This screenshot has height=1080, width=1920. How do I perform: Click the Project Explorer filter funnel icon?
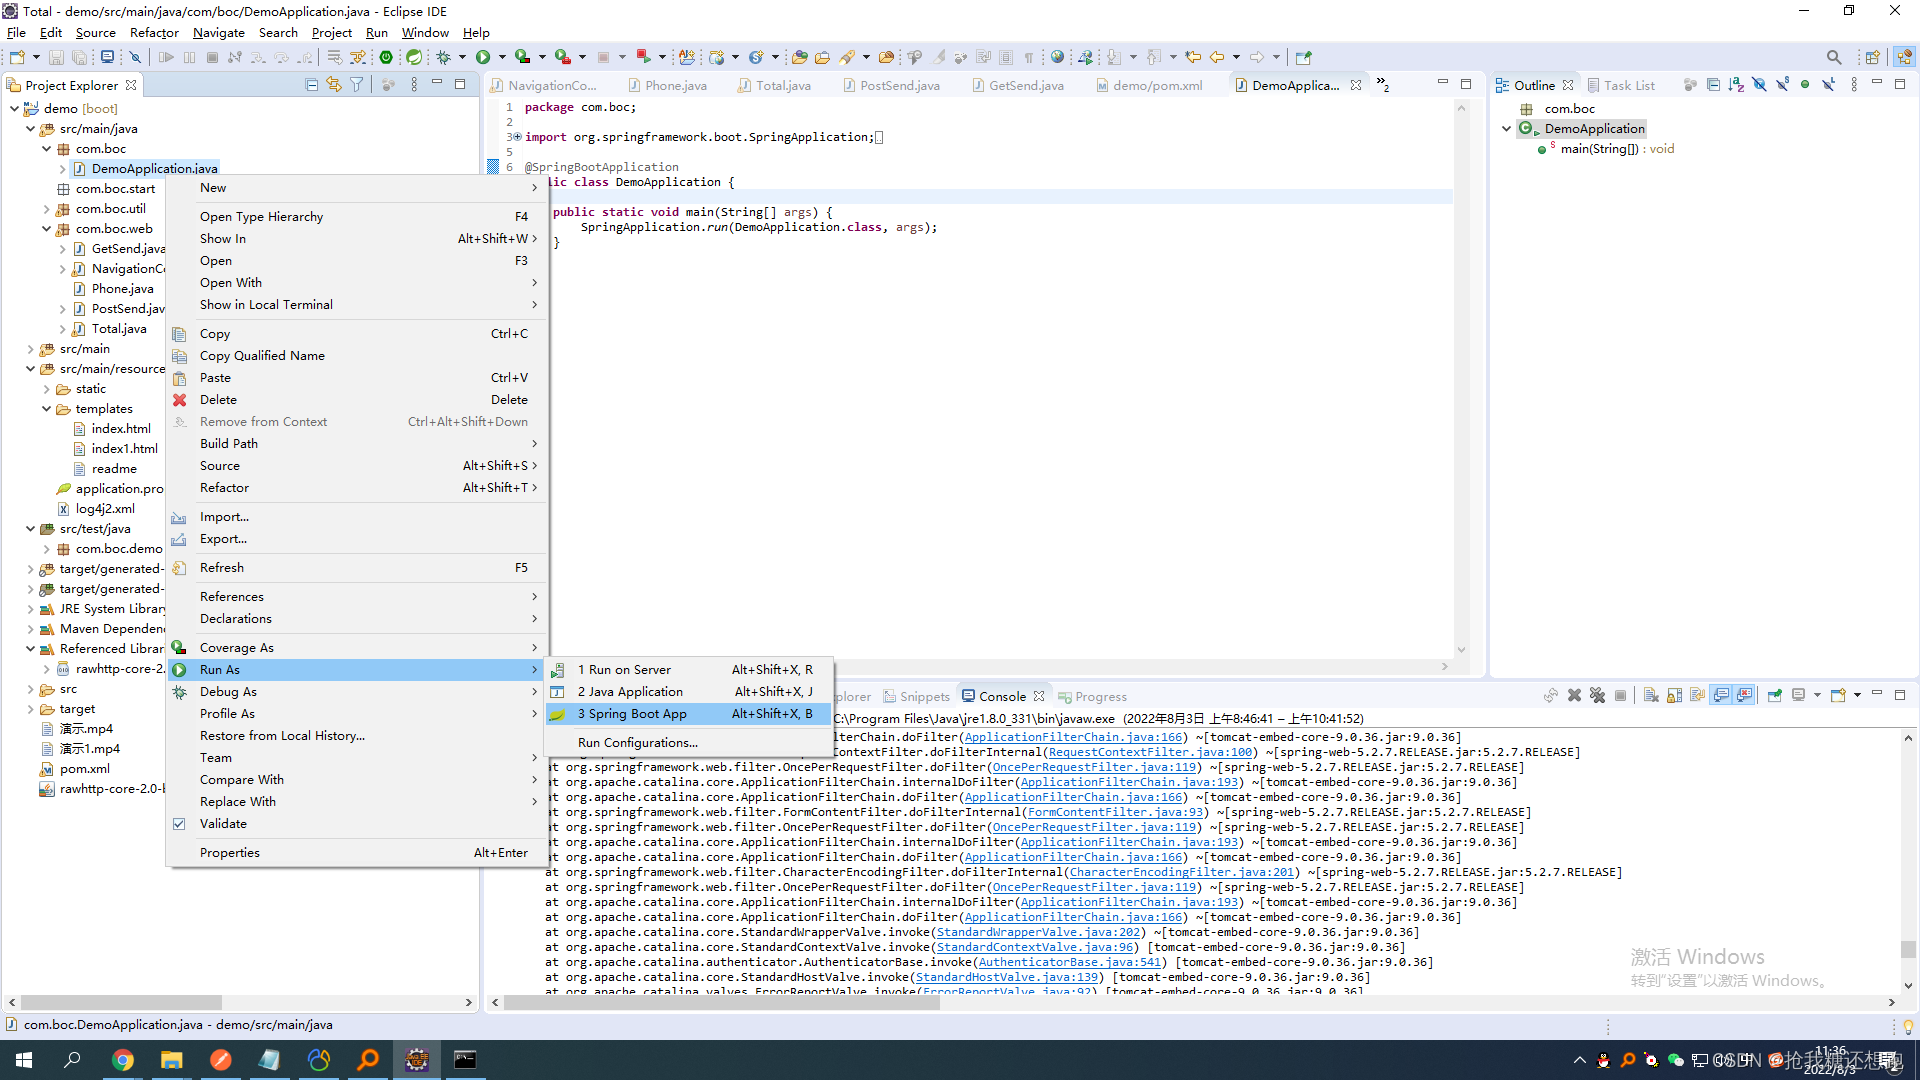[357, 85]
